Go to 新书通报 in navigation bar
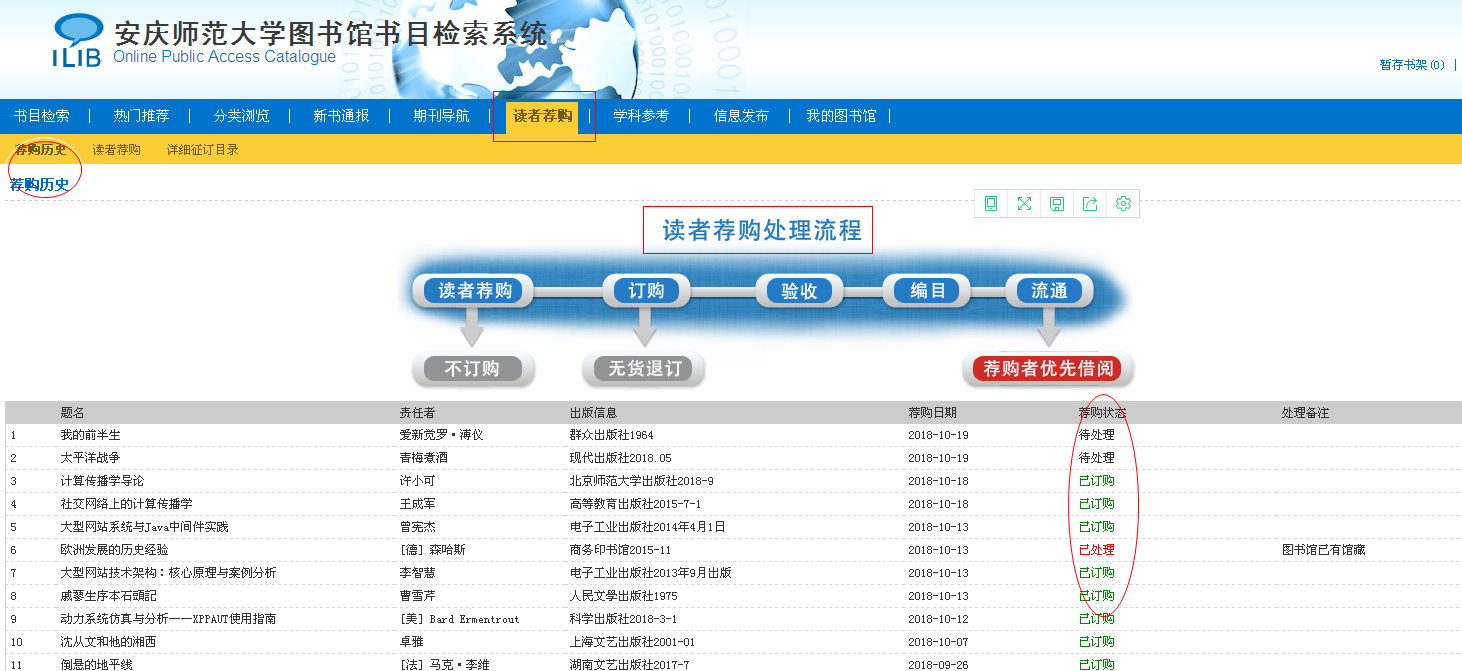 [341, 116]
